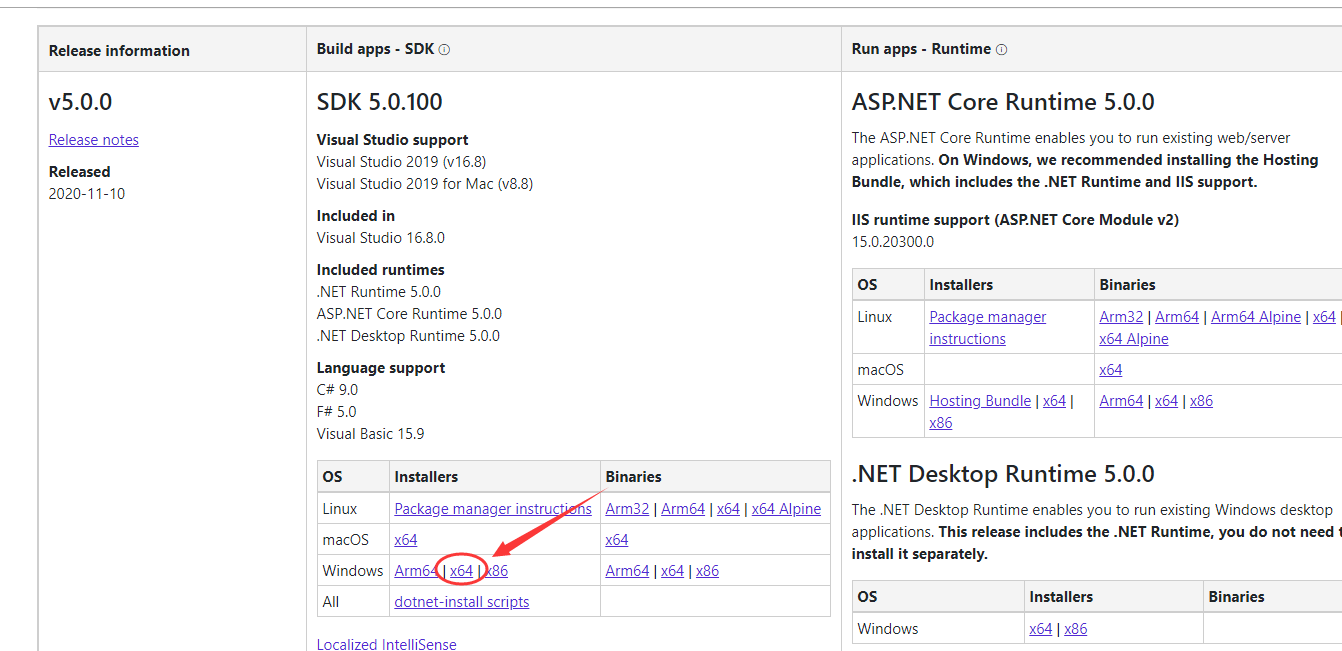Viewport: 1342px width, 651px height.
Task: Open SDK Linux Package manager instructions link
Action: (493, 509)
